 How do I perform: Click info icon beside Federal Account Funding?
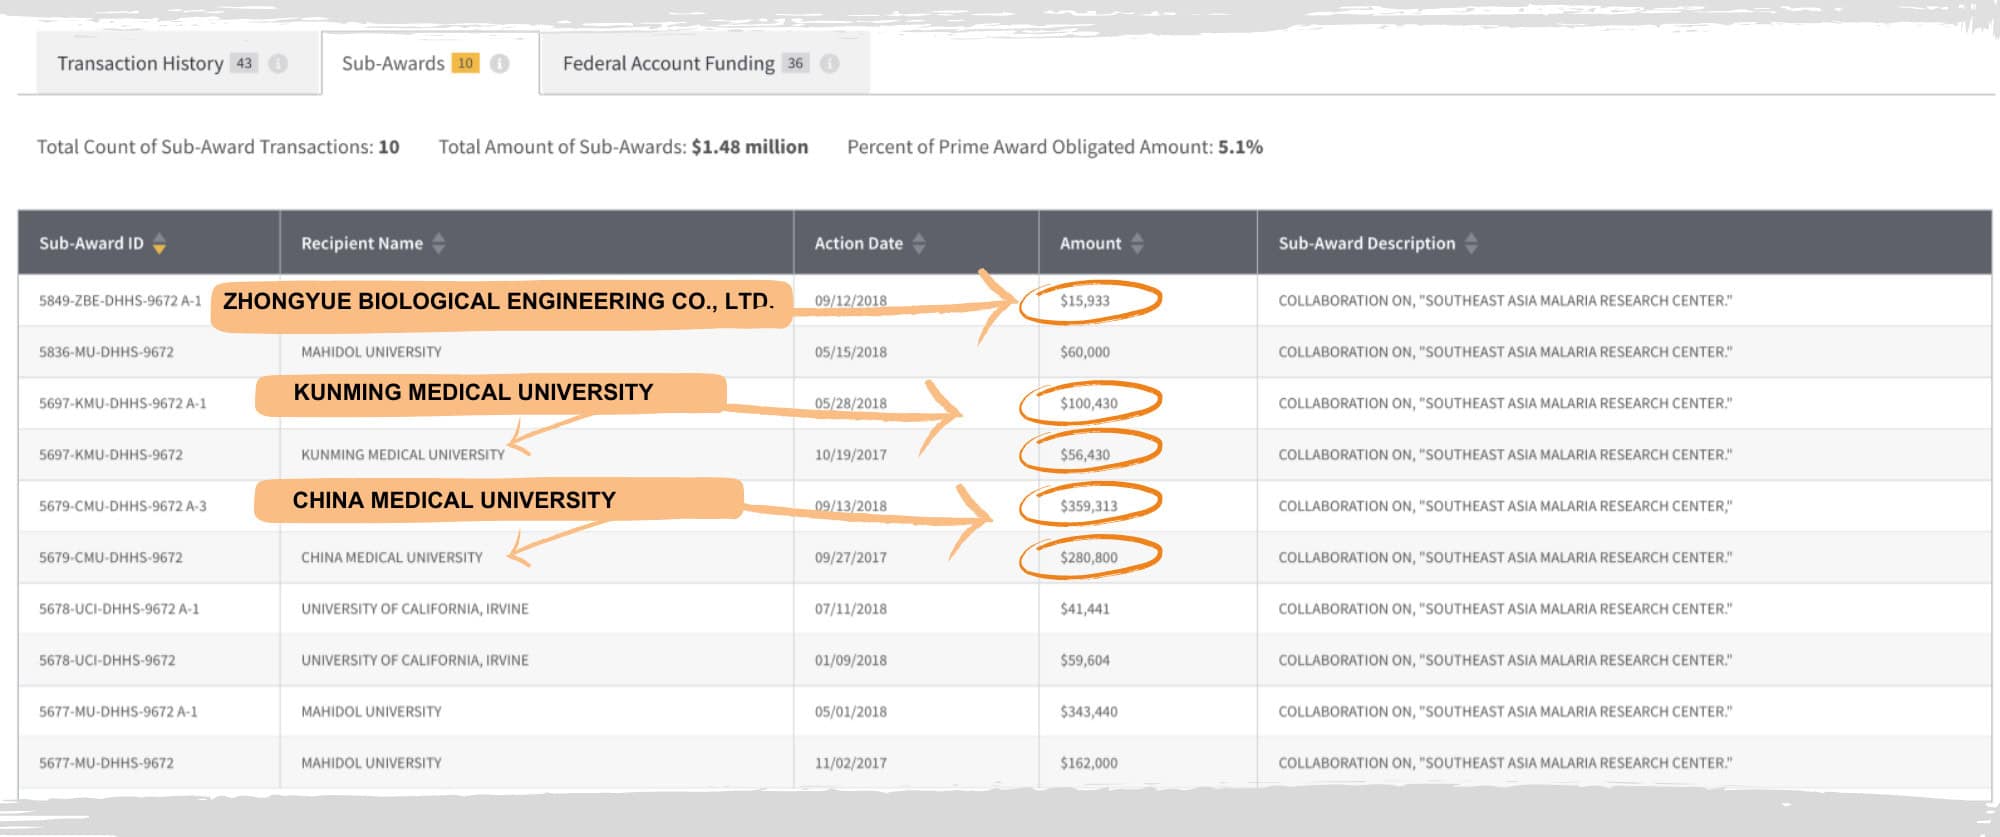(x=829, y=63)
